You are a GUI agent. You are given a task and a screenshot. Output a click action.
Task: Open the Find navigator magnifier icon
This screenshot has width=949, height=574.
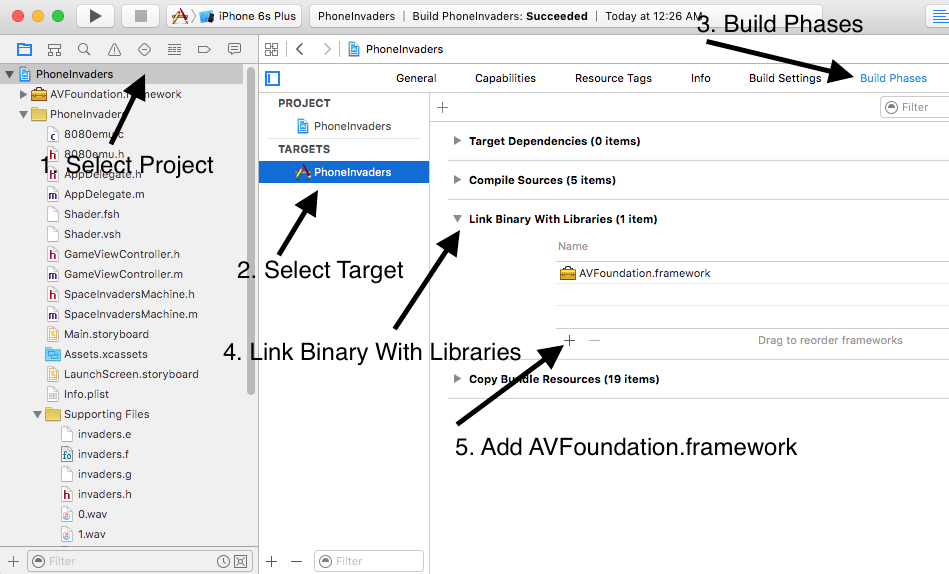[x=84, y=49]
